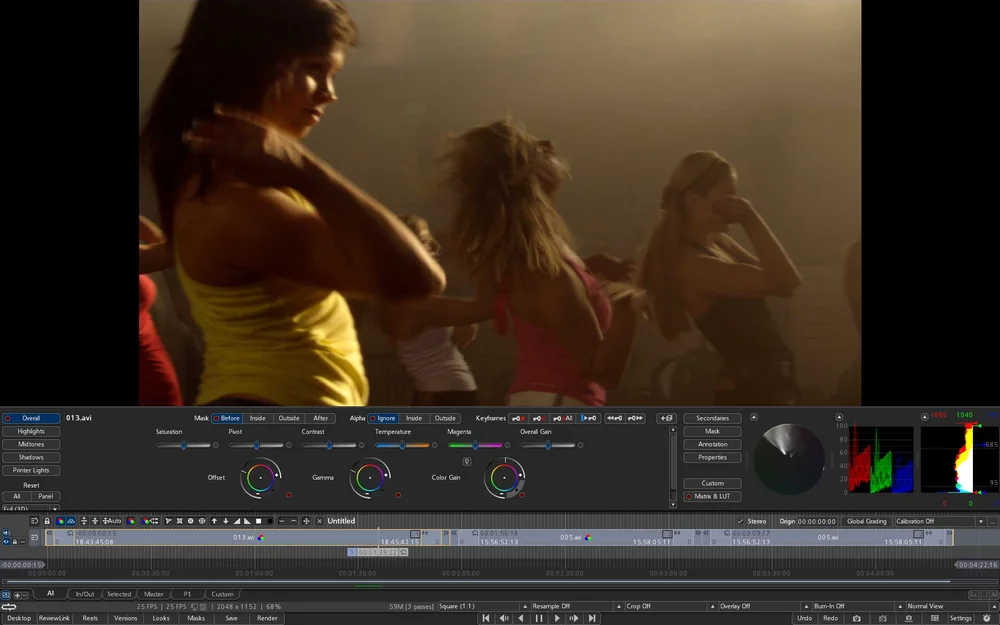Reset All grading values

[x=17, y=496]
